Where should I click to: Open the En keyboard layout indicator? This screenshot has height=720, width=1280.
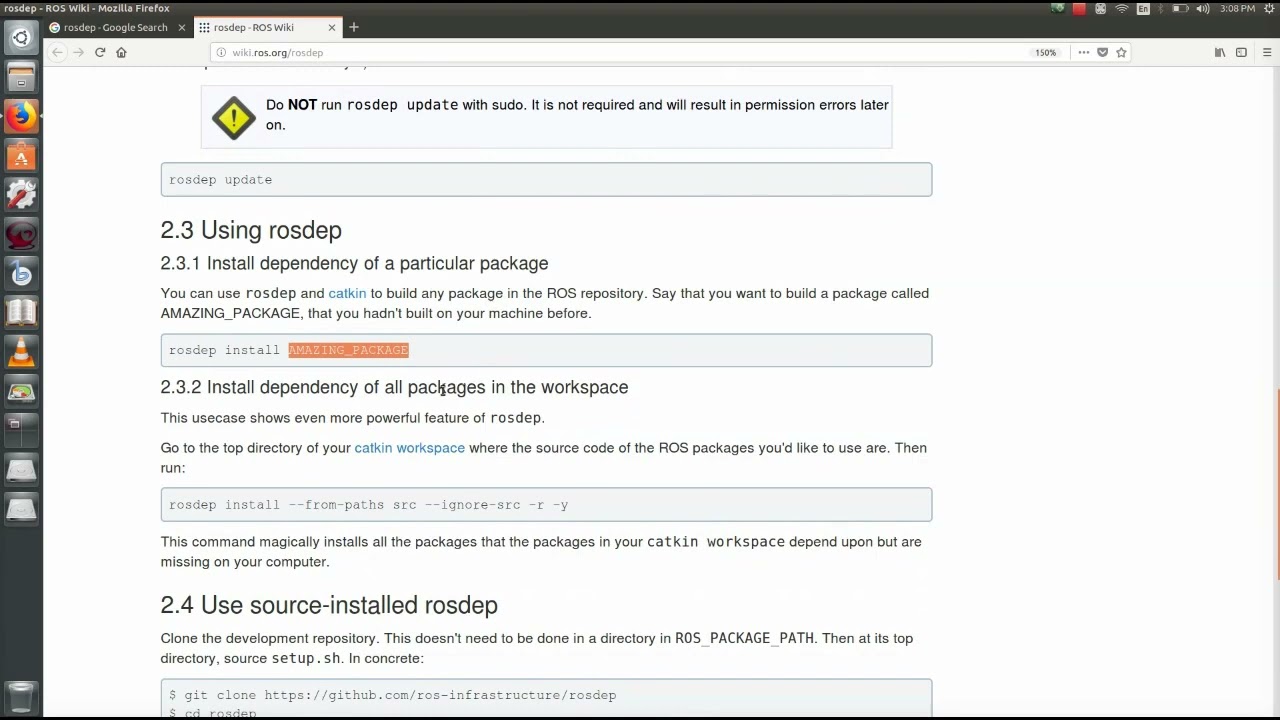click(1144, 9)
